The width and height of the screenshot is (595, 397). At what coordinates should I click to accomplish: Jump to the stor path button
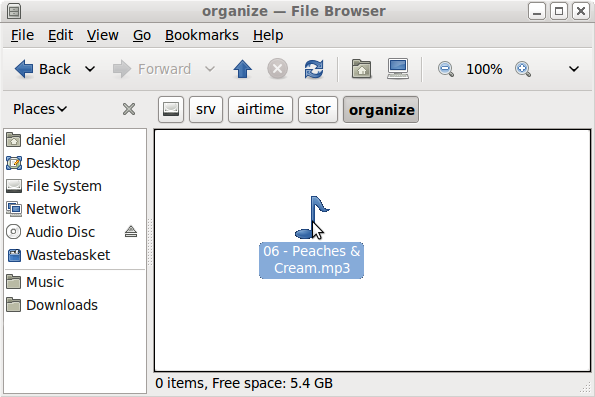pyautogui.click(x=318, y=110)
